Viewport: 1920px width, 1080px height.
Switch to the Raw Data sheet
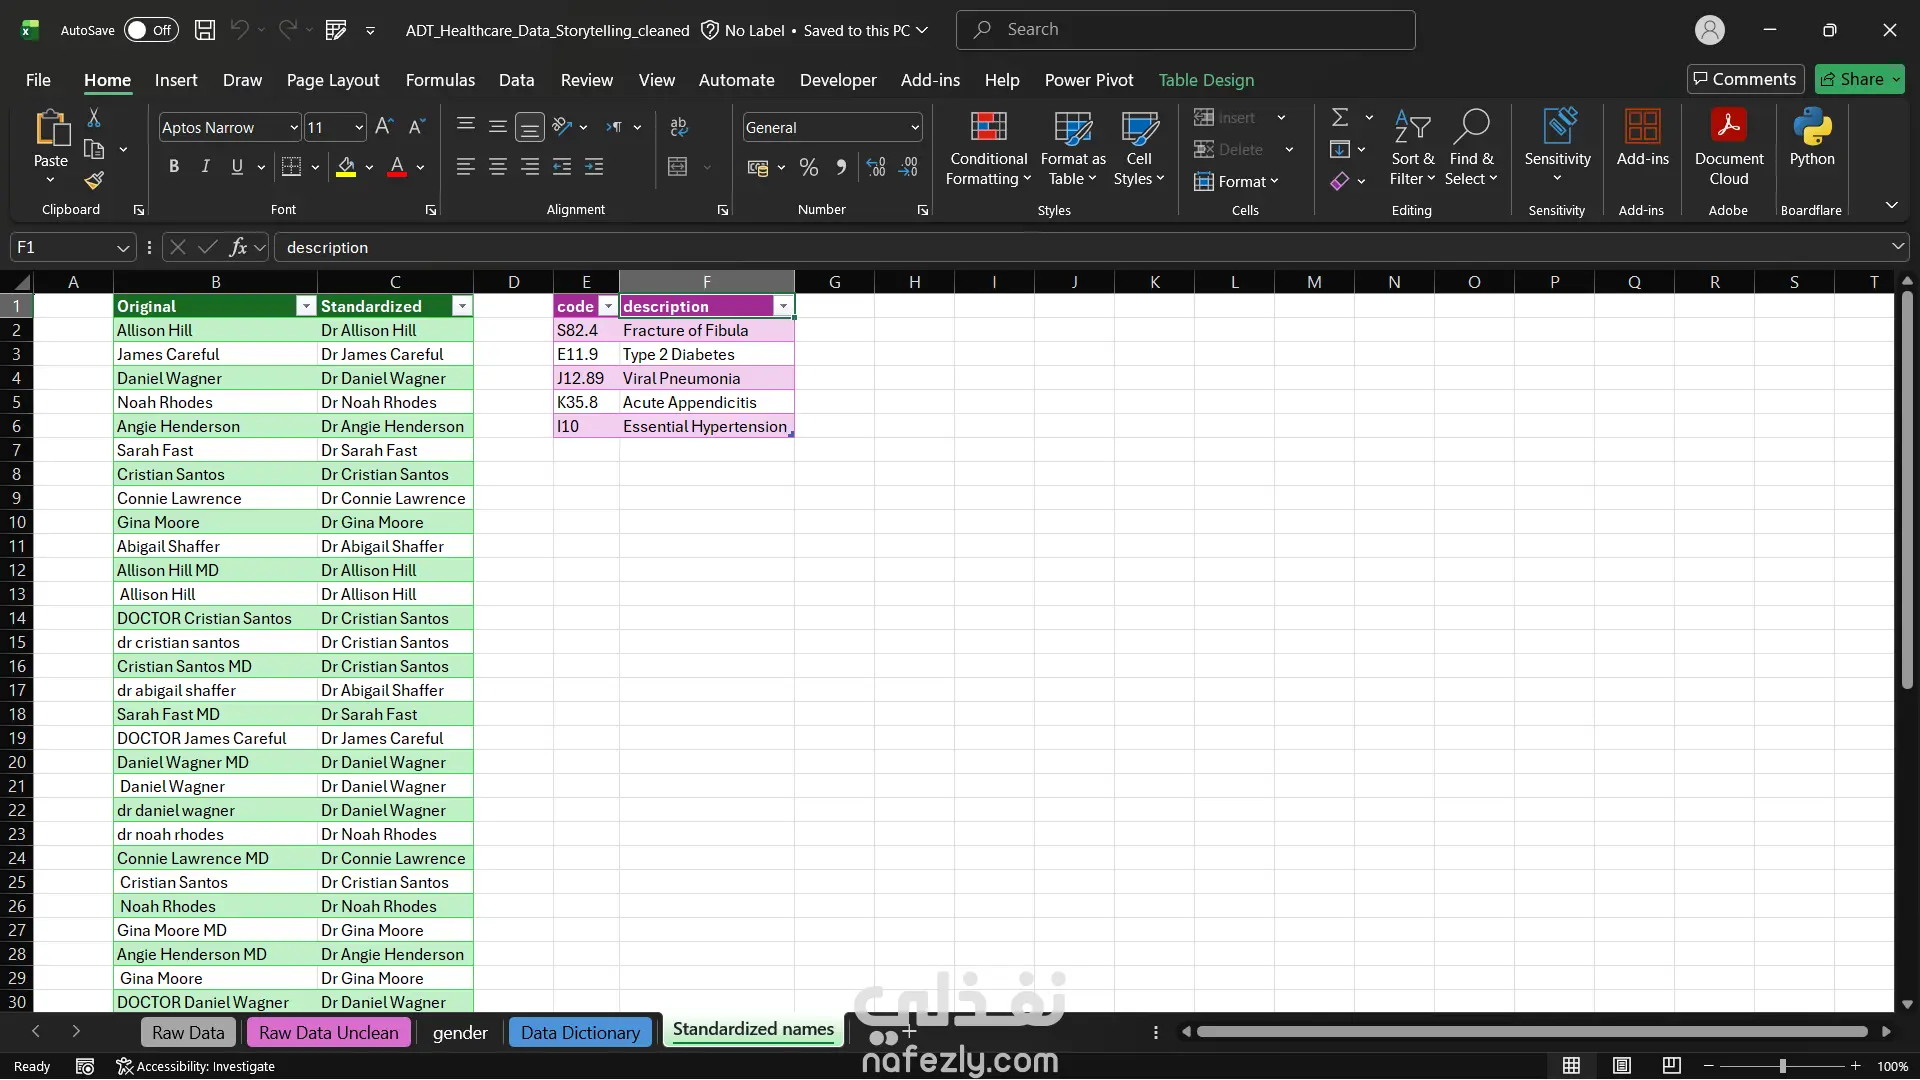(188, 1032)
